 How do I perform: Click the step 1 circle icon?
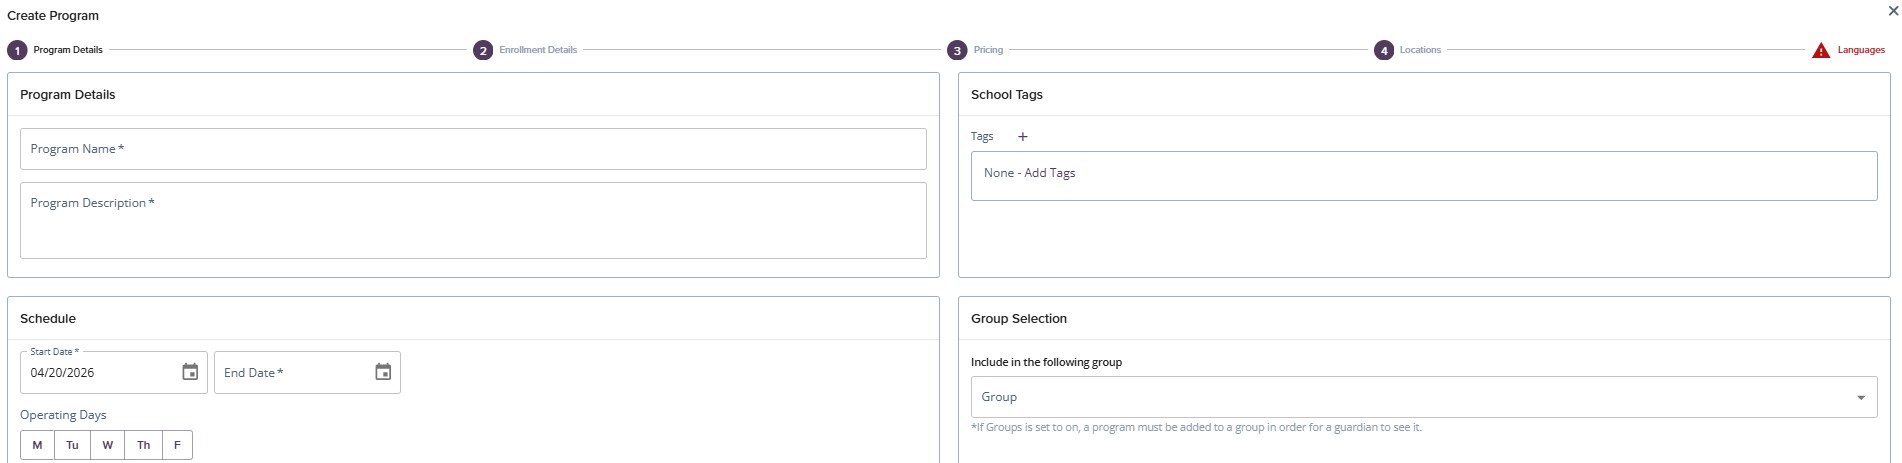tap(17, 50)
